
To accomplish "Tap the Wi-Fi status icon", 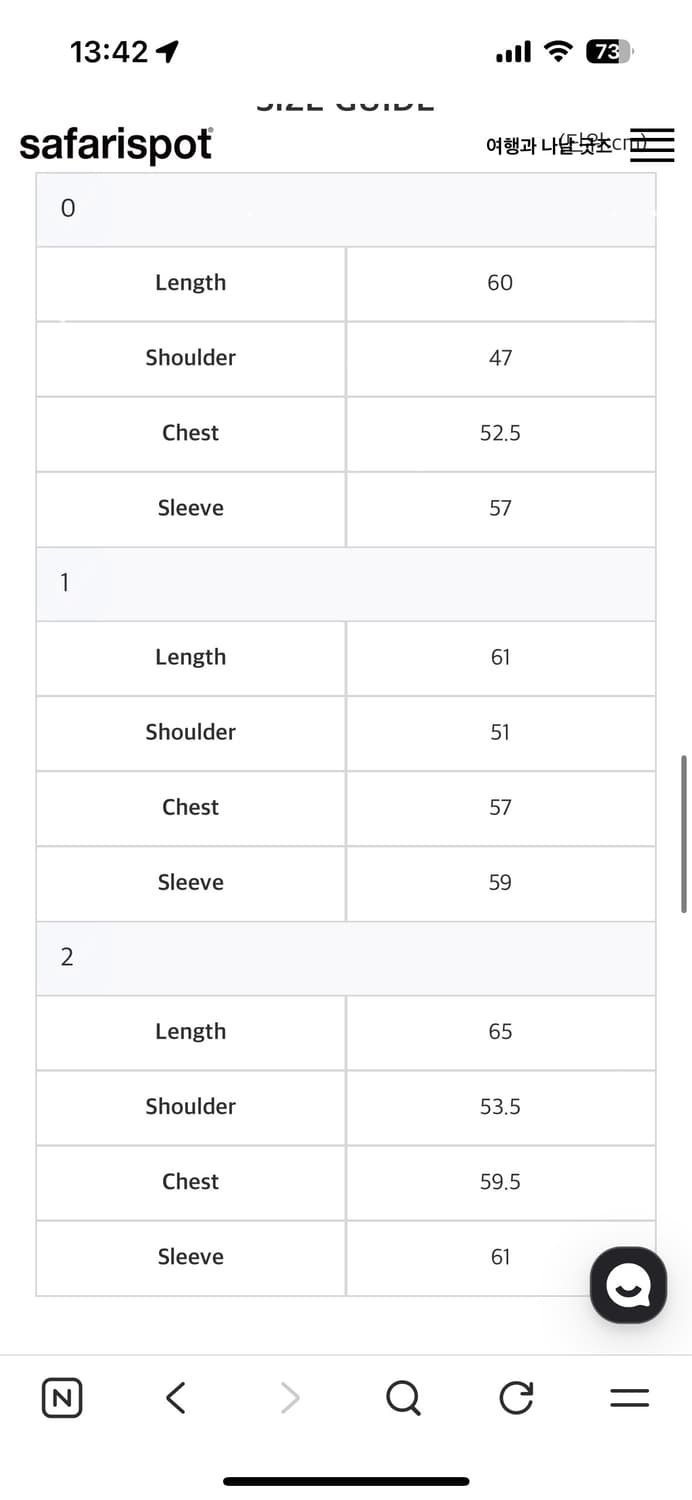I will click(558, 52).
